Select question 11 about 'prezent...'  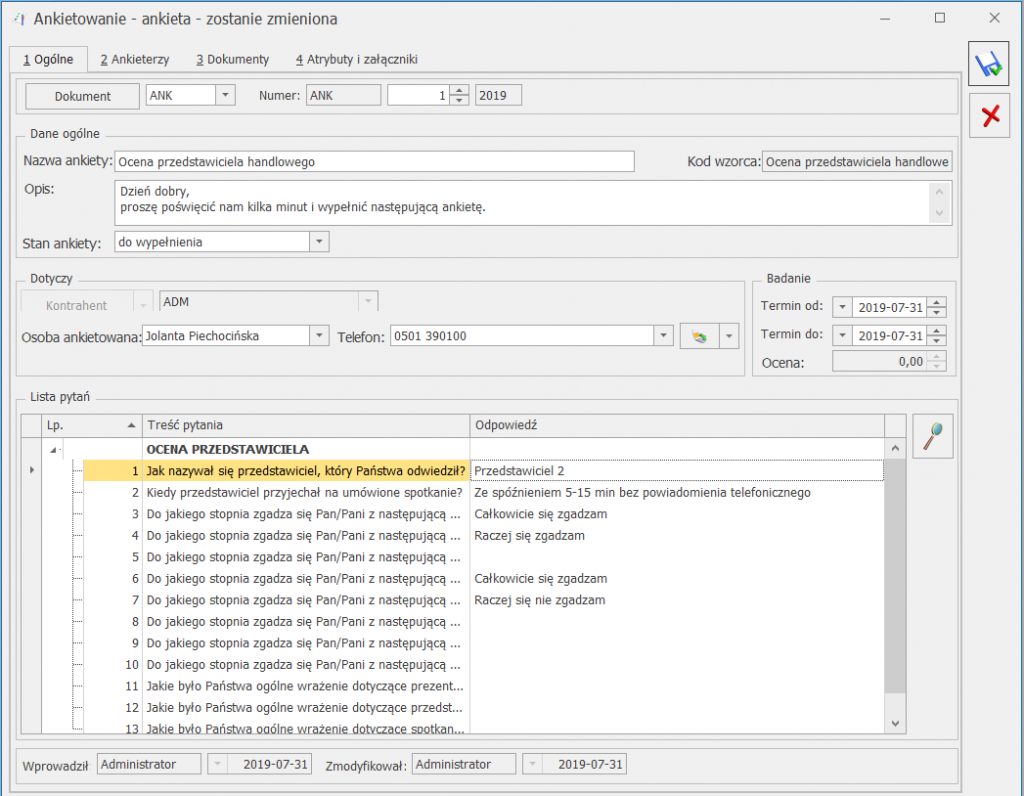pyautogui.click(x=304, y=686)
